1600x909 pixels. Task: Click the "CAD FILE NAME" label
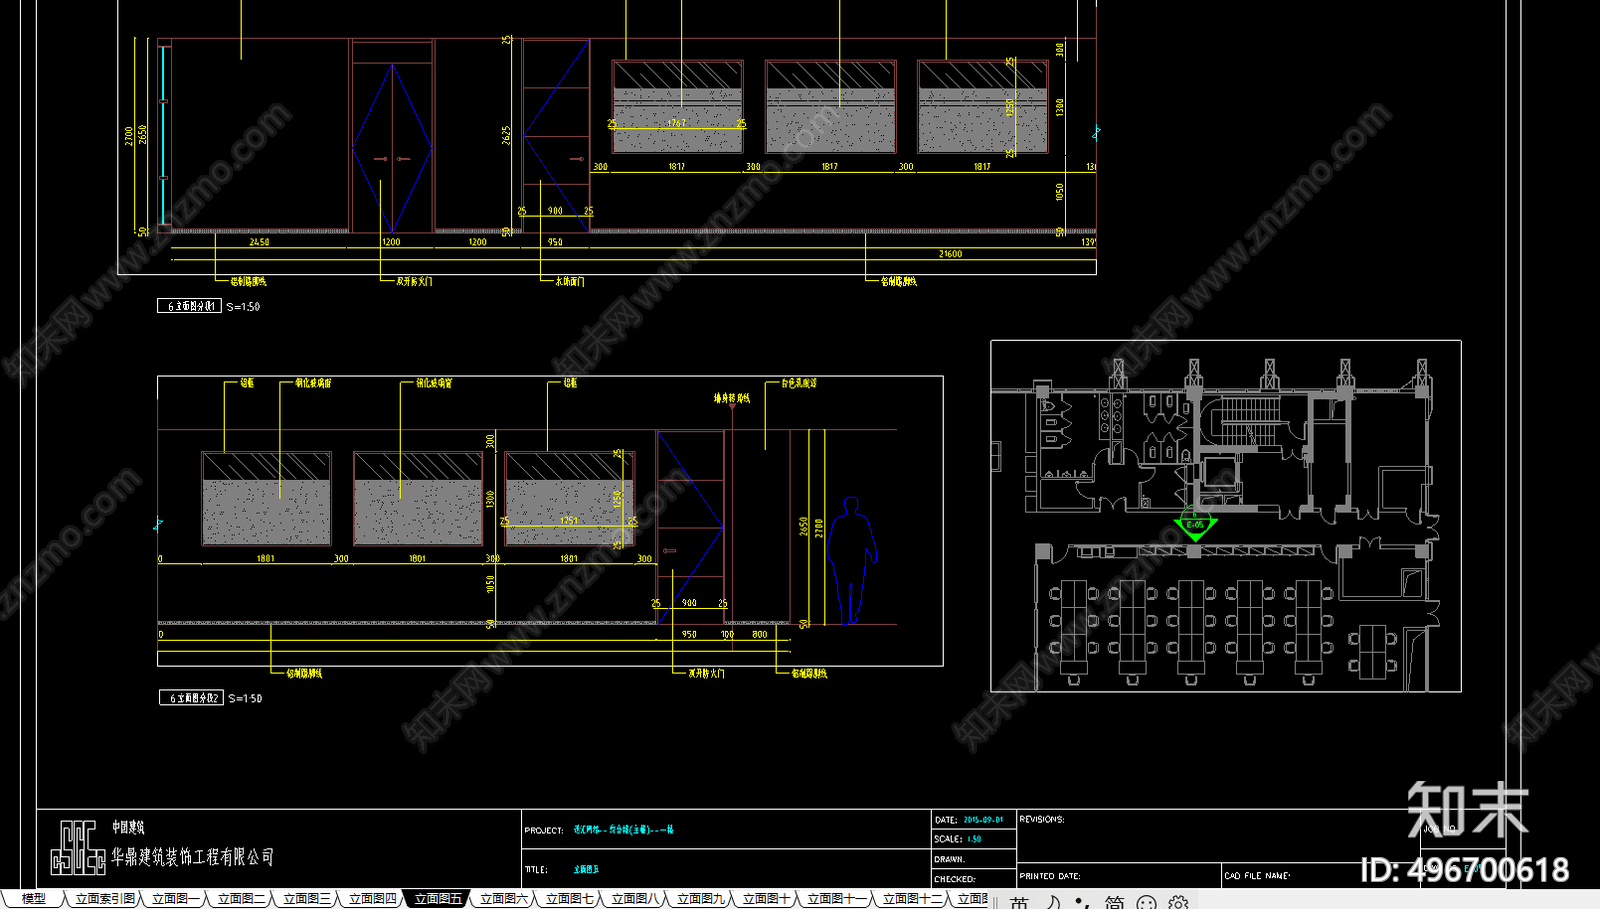tap(1257, 876)
